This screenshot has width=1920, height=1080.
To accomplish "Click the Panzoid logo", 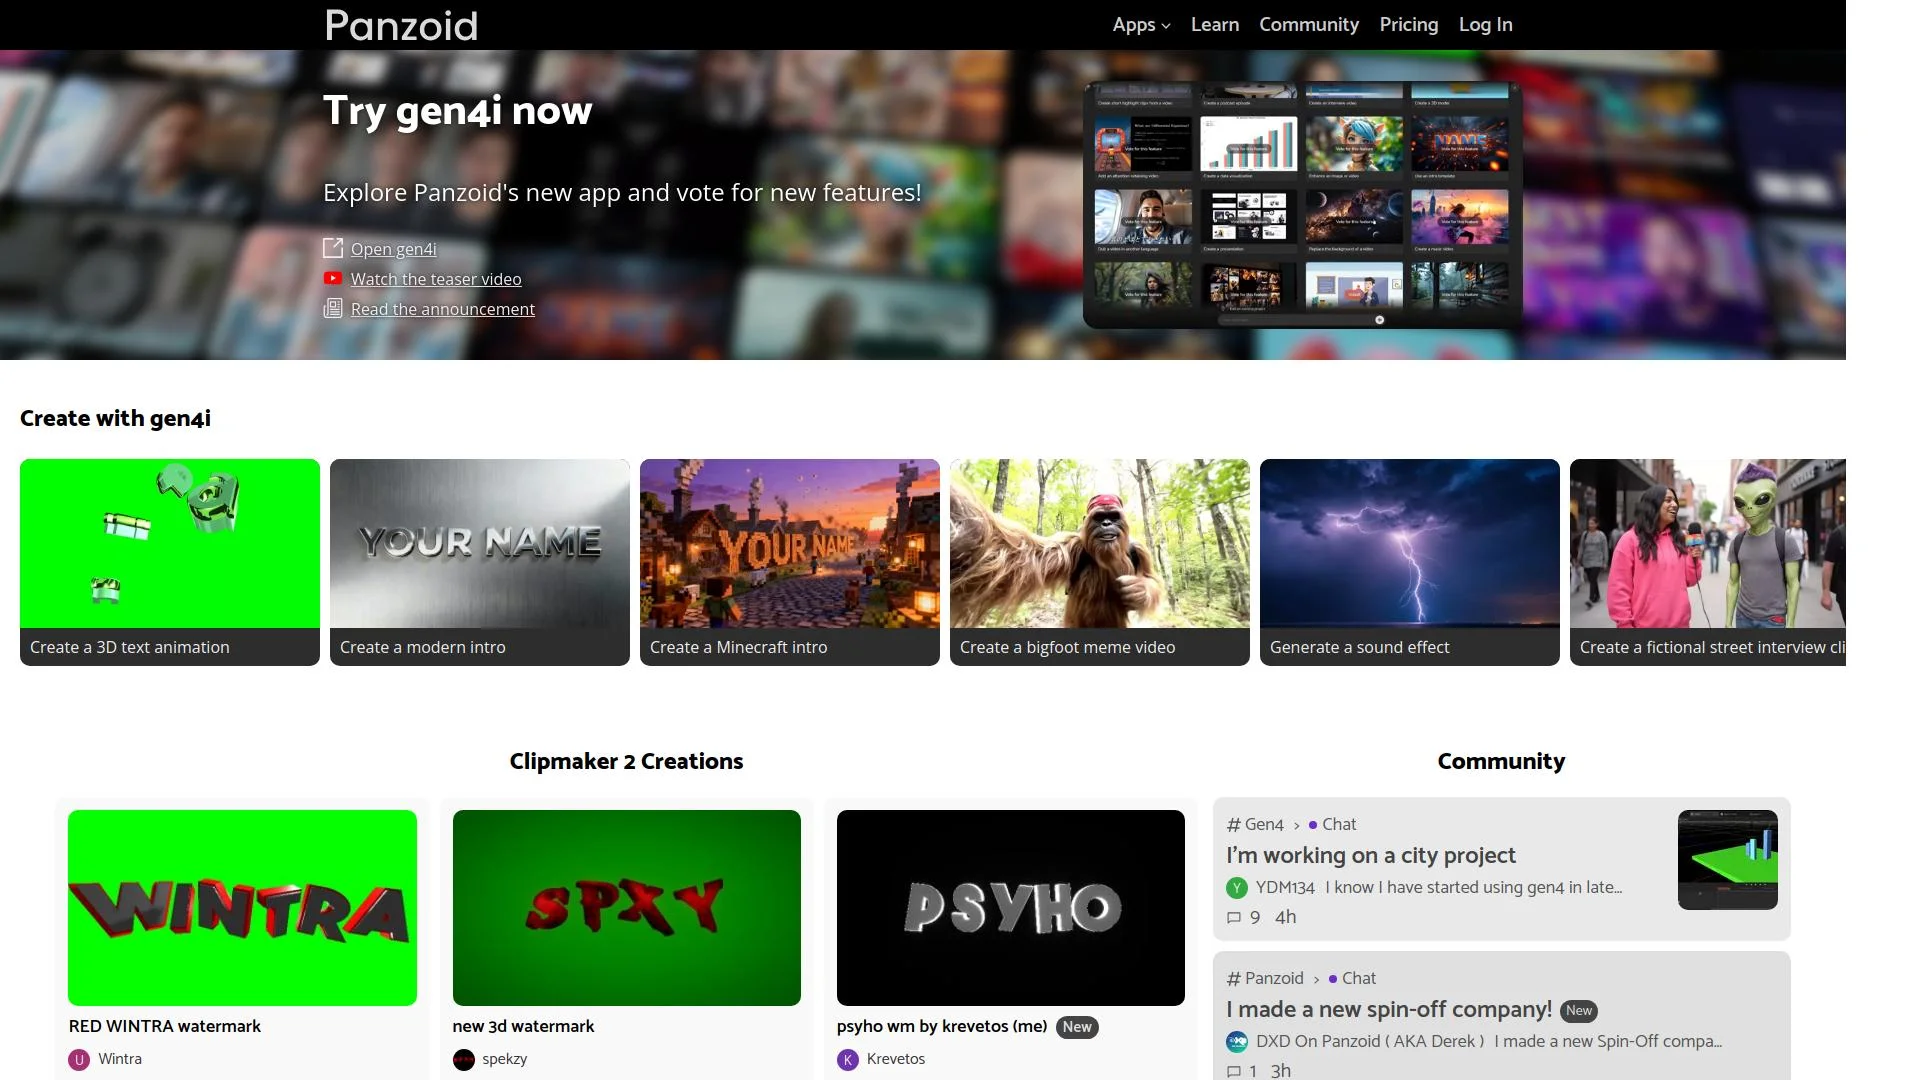I will pyautogui.click(x=401, y=25).
